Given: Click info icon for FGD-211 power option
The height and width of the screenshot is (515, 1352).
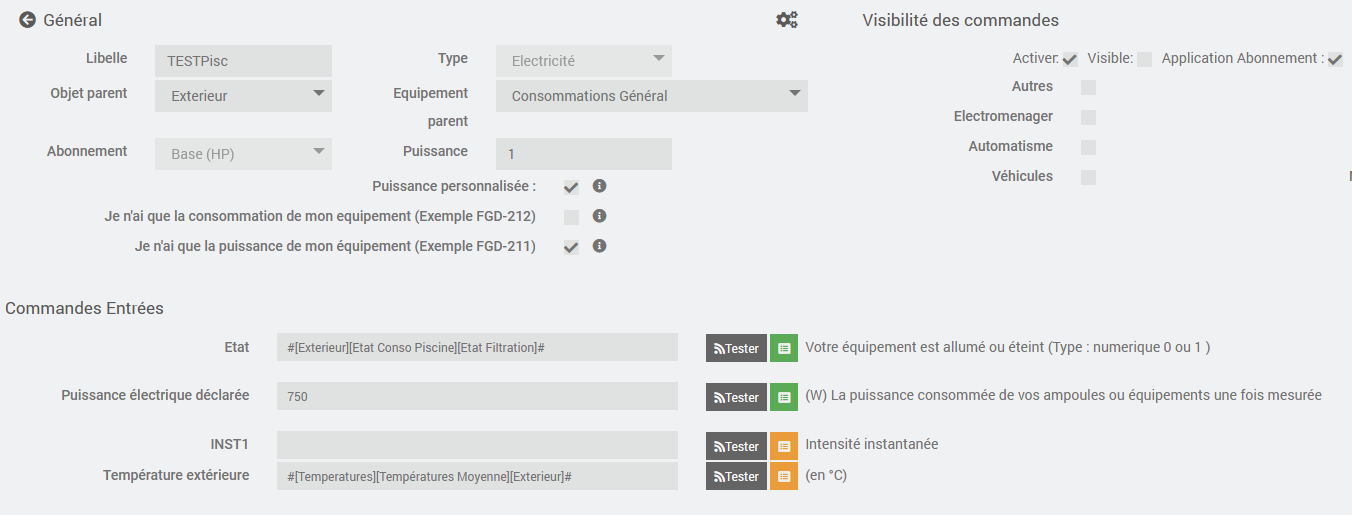Looking at the screenshot, I should tap(599, 246).
